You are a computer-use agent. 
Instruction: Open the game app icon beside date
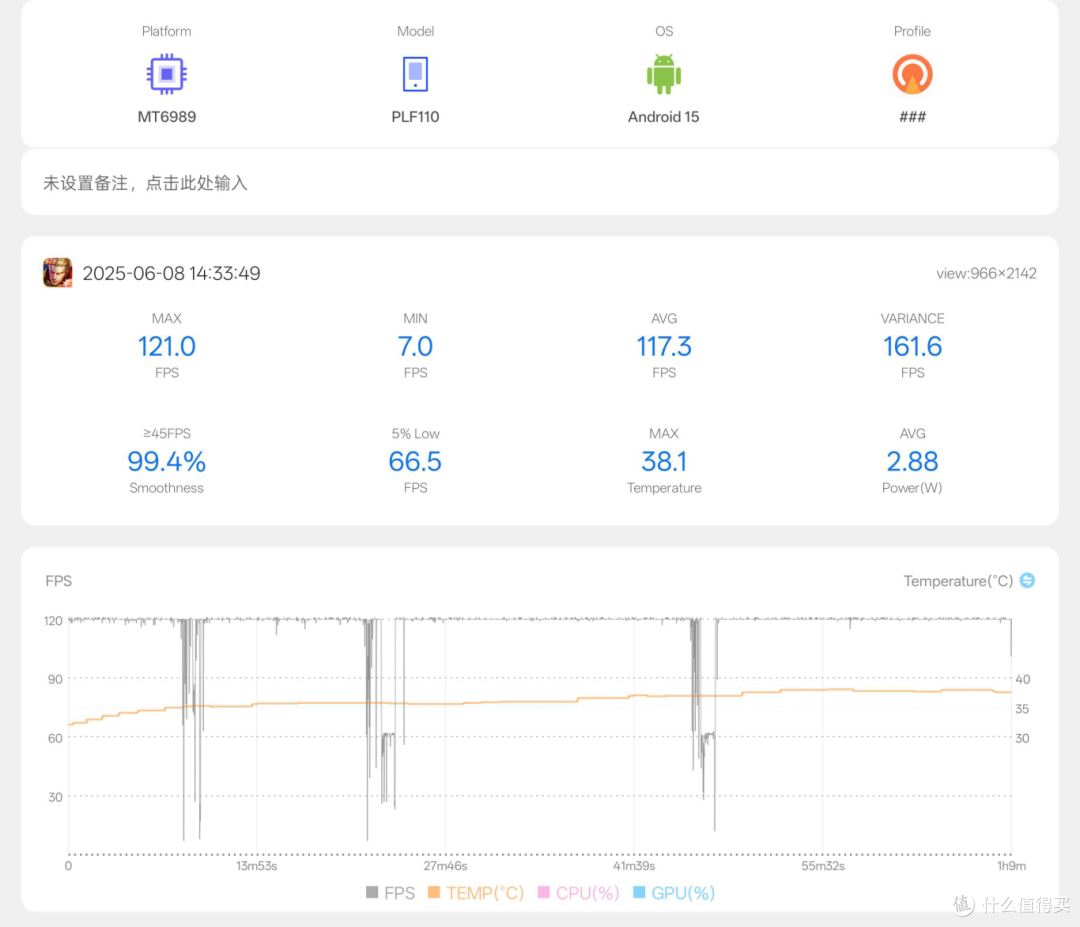pyautogui.click(x=58, y=273)
